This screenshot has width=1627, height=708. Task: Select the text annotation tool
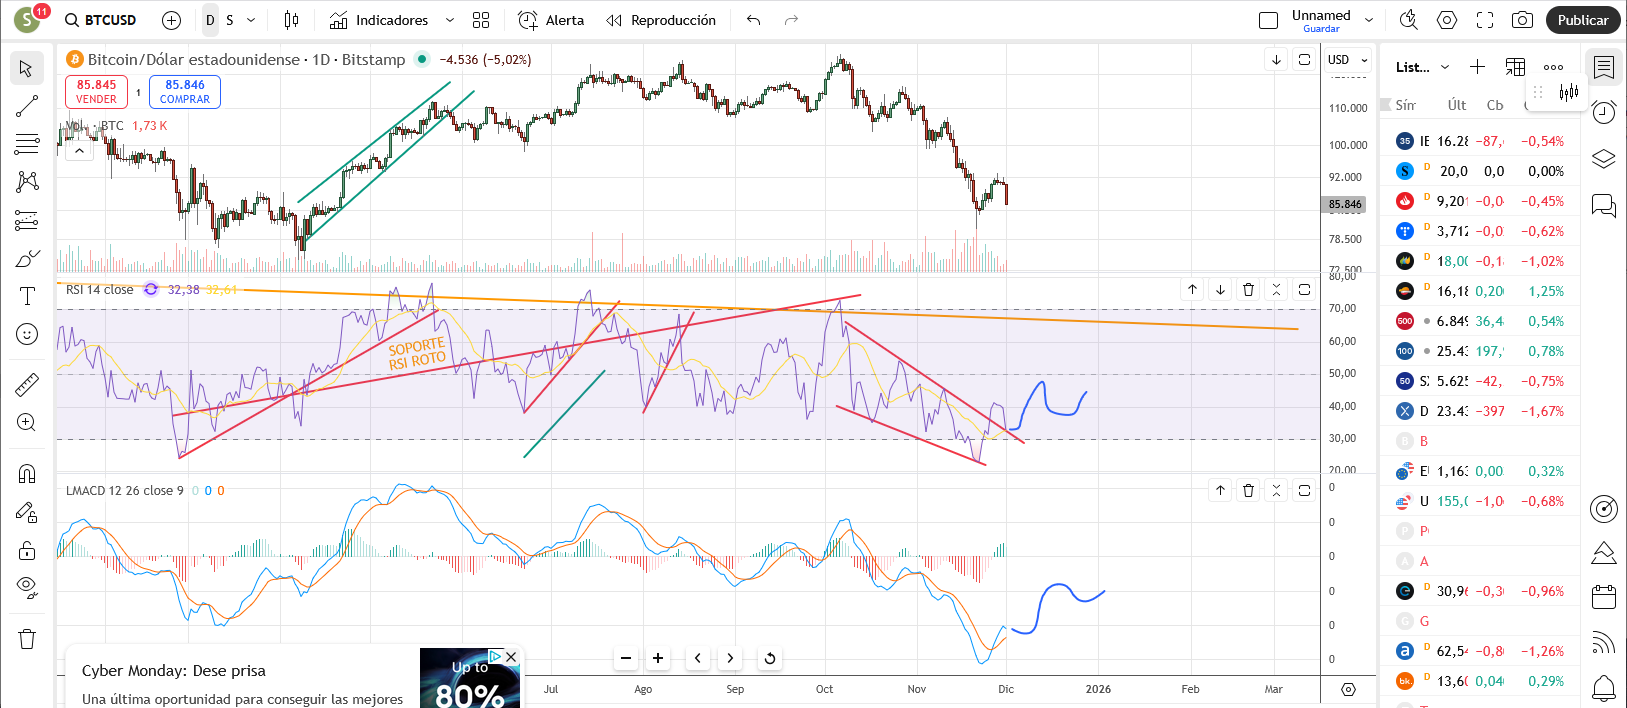(27, 296)
